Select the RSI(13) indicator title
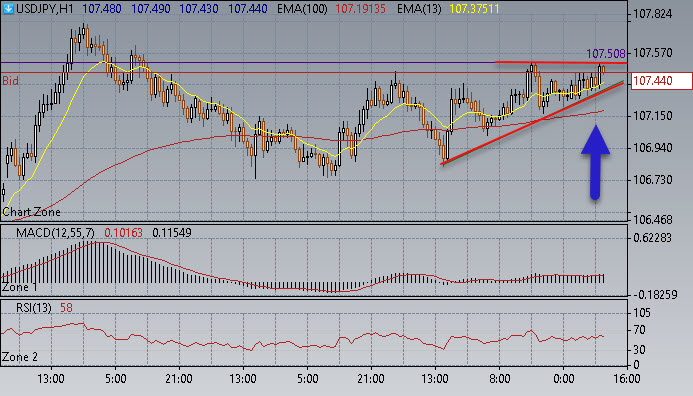This screenshot has height=396, width=693. click(x=34, y=308)
